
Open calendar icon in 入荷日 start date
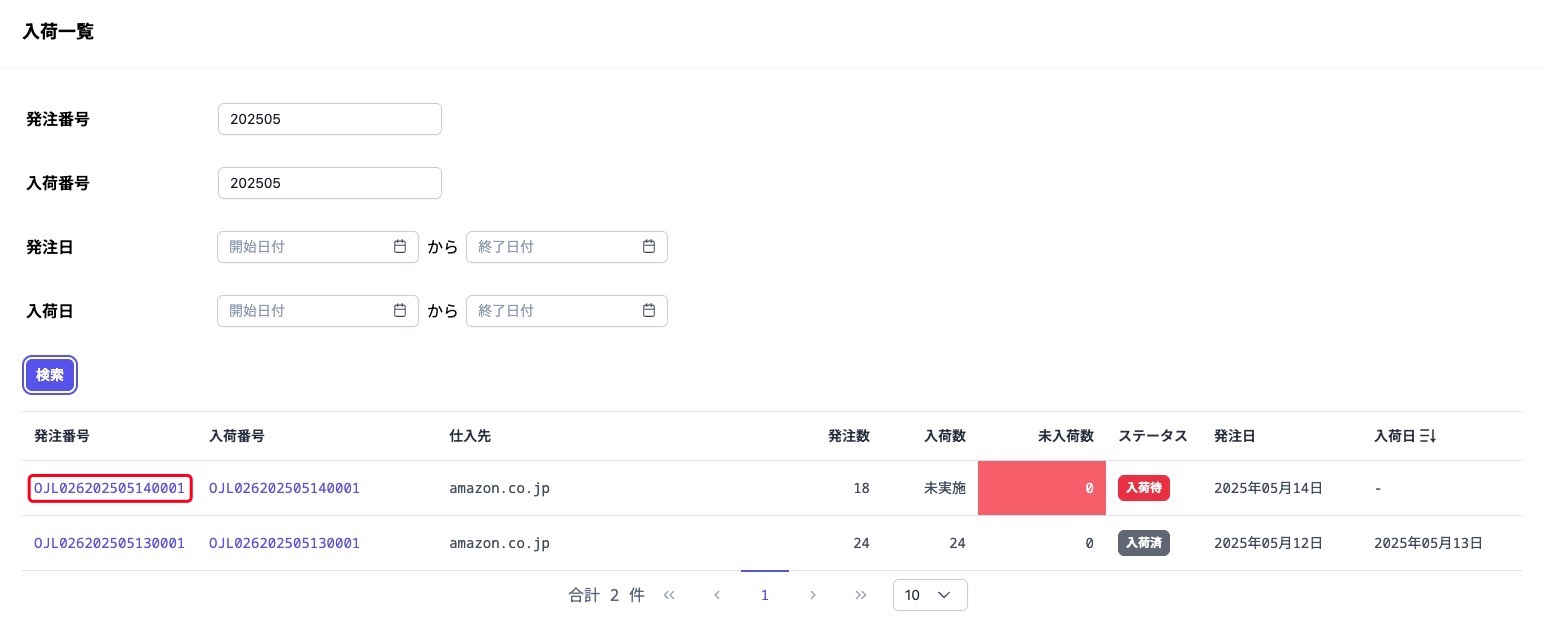click(400, 311)
